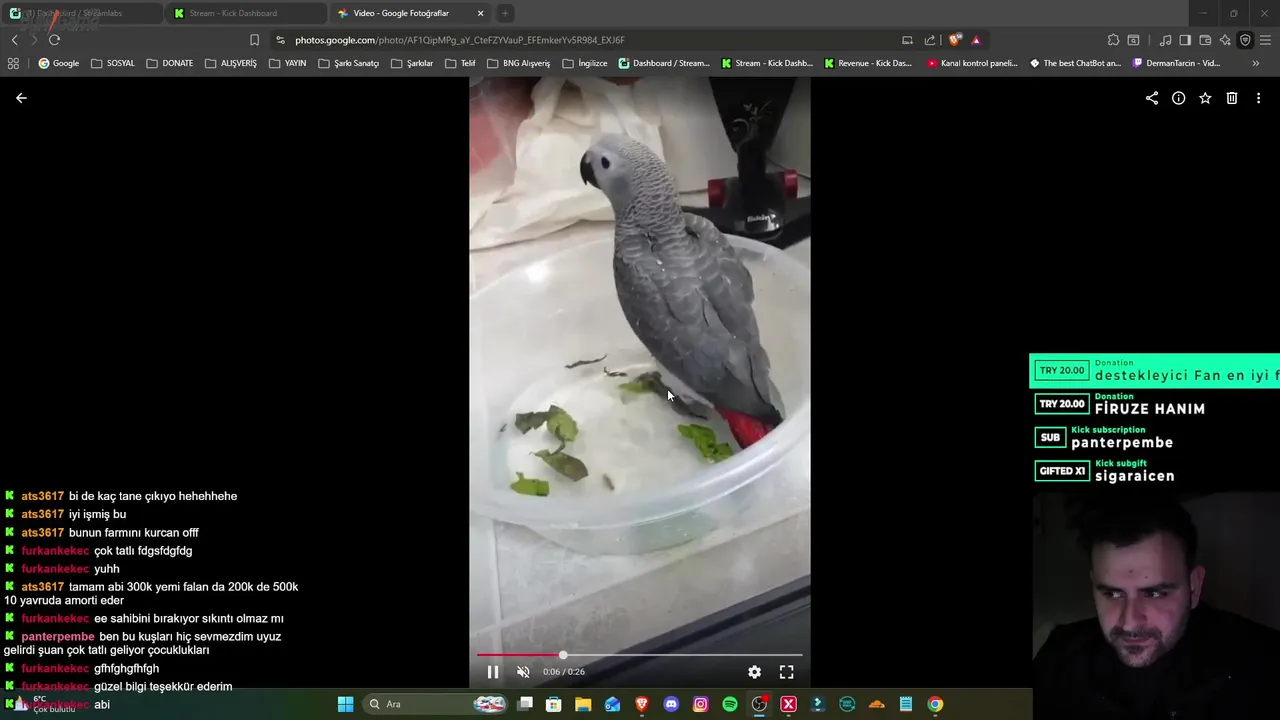Viewport: 1280px width, 720px height.
Task: Open a new browser tab
Action: click(505, 13)
